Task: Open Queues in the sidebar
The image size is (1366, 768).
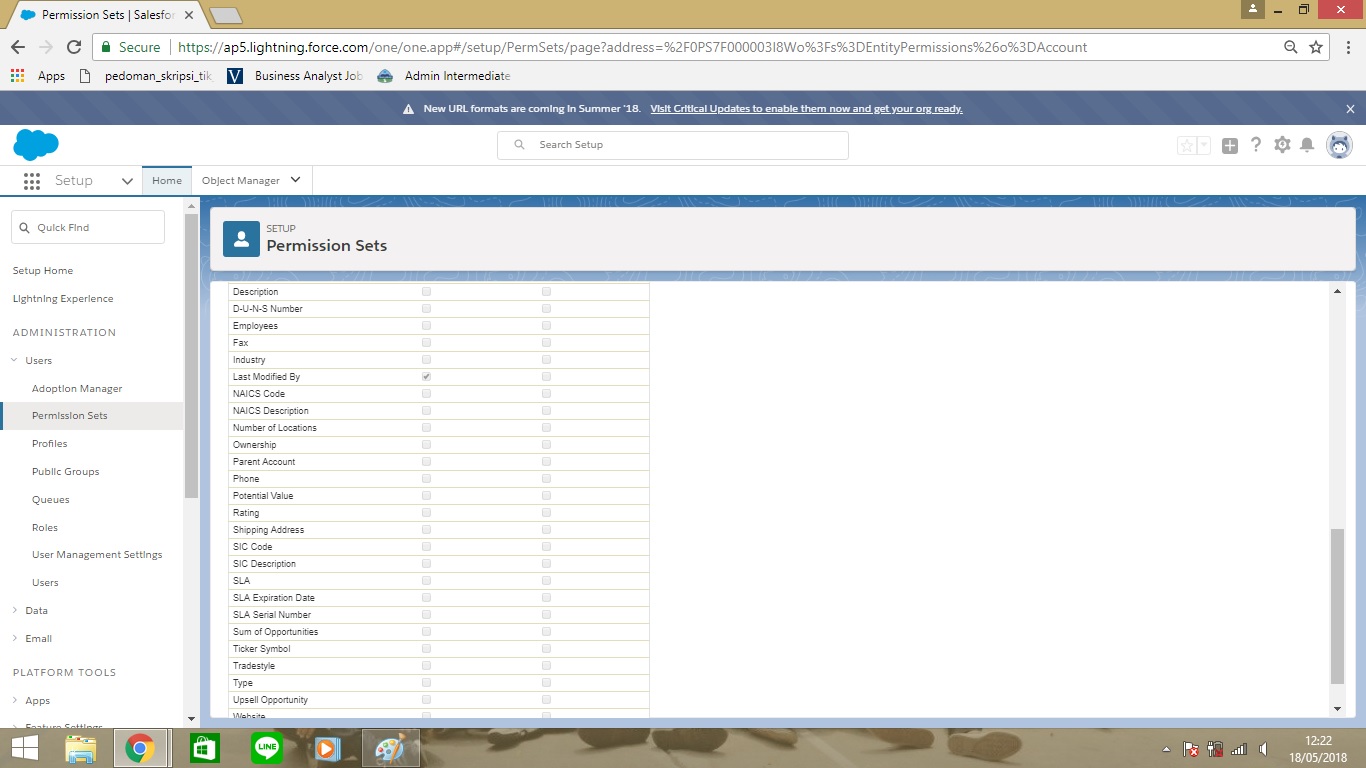Action: point(51,500)
